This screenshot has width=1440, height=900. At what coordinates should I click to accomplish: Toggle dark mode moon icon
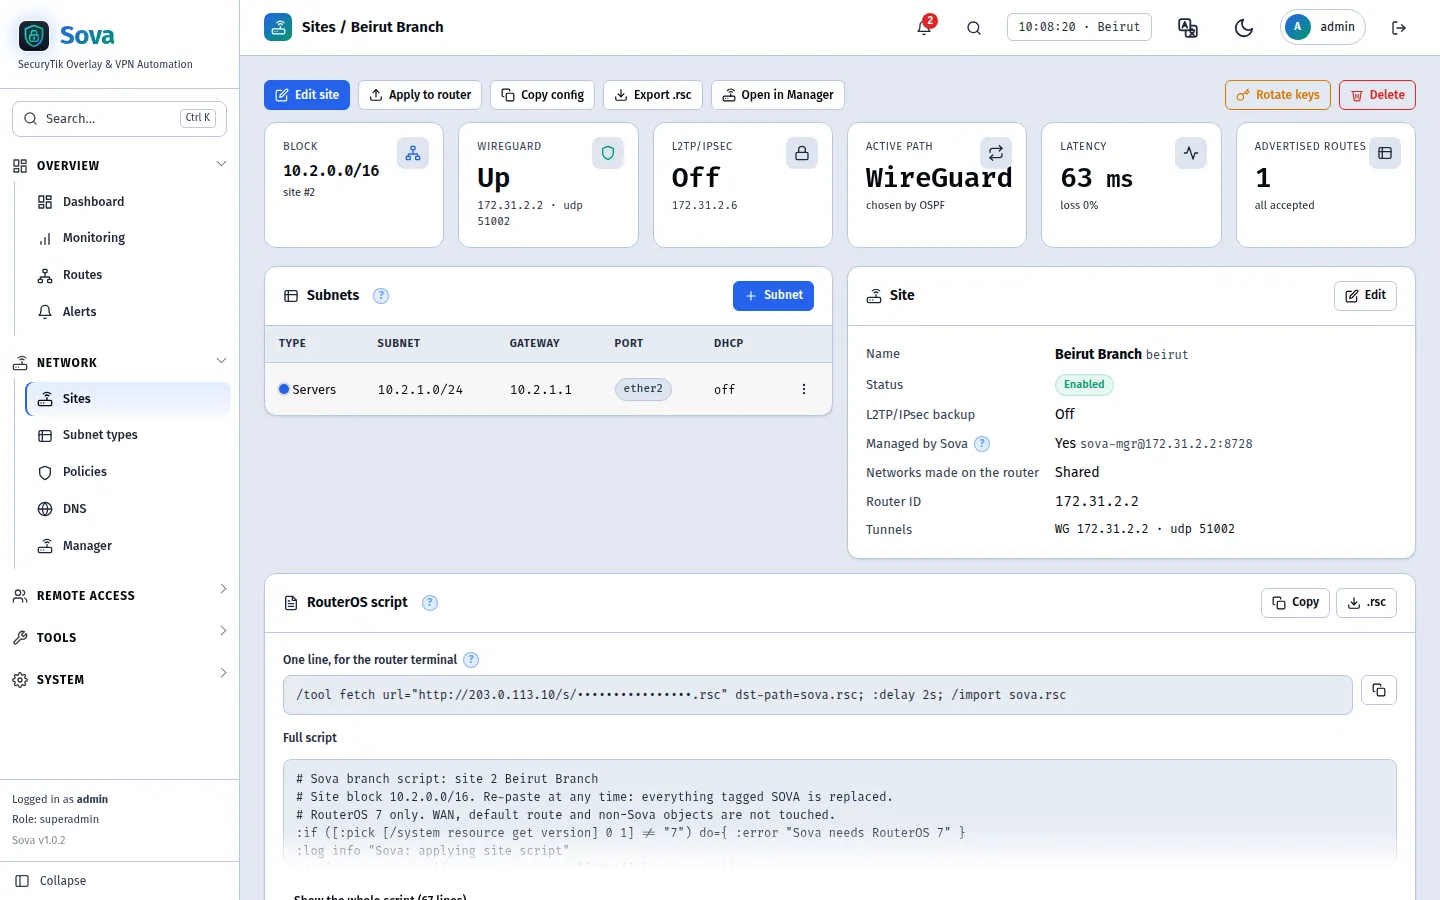pyautogui.click(x=1244, y=27)
